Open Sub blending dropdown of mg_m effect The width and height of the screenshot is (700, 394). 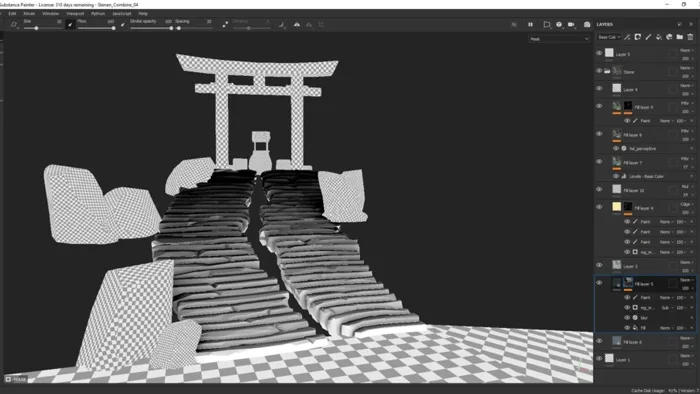667,308
